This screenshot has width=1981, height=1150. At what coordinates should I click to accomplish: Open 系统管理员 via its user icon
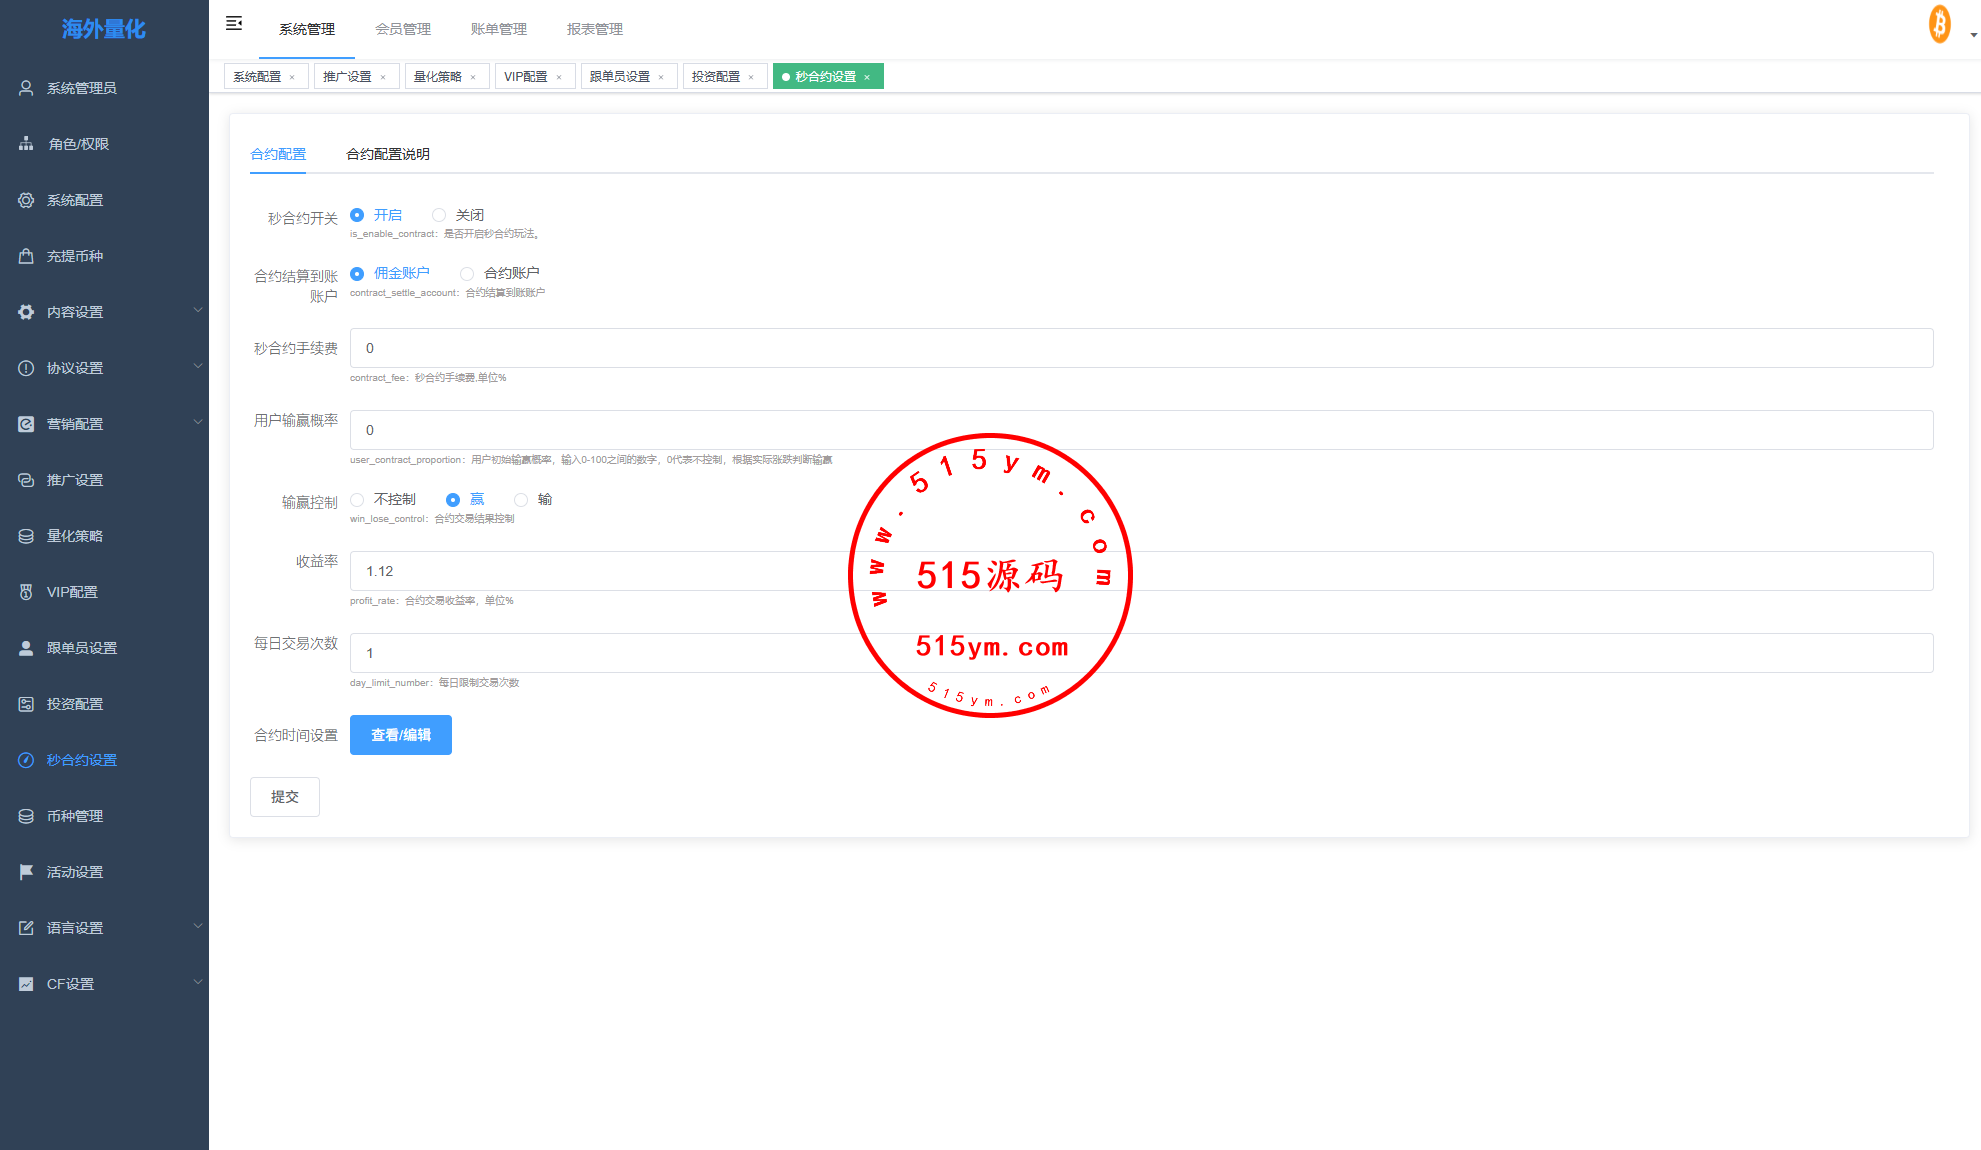(26, 88)
